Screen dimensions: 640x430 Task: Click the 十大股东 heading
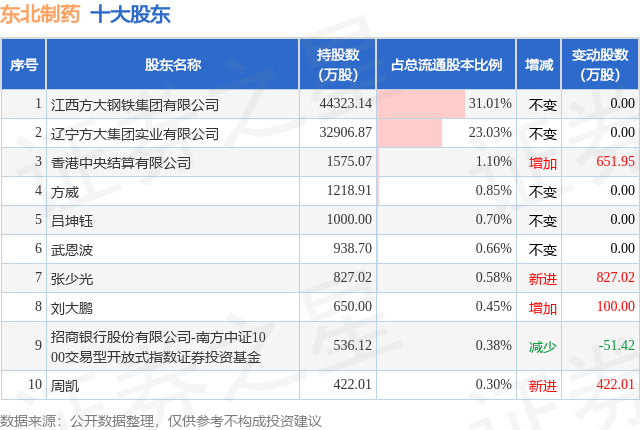[130, 14]
